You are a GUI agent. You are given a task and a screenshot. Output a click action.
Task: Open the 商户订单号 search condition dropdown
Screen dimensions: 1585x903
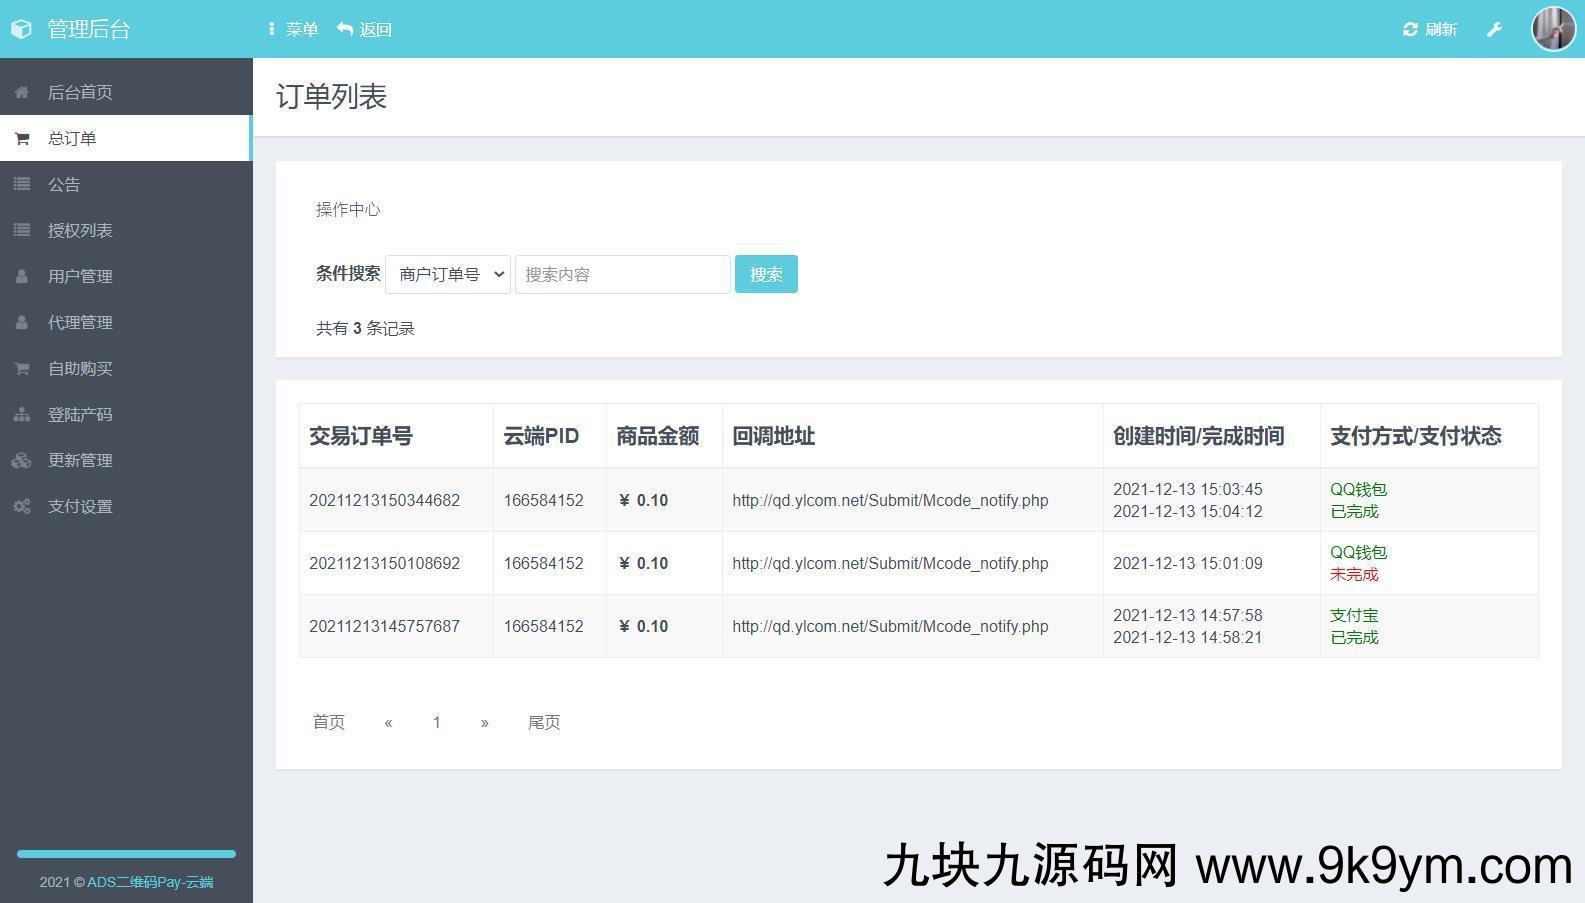(448, 274)
